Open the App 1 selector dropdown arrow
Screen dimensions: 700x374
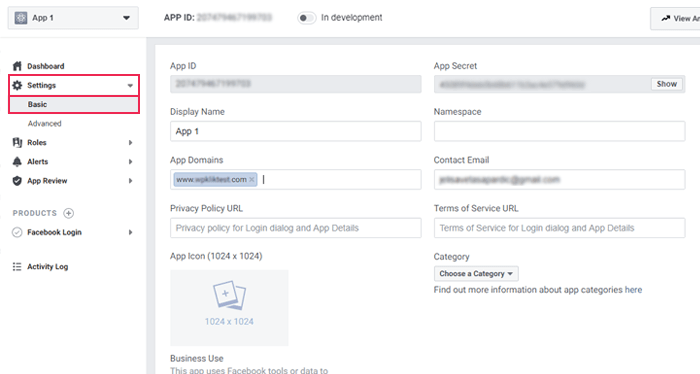click(126, 18)
